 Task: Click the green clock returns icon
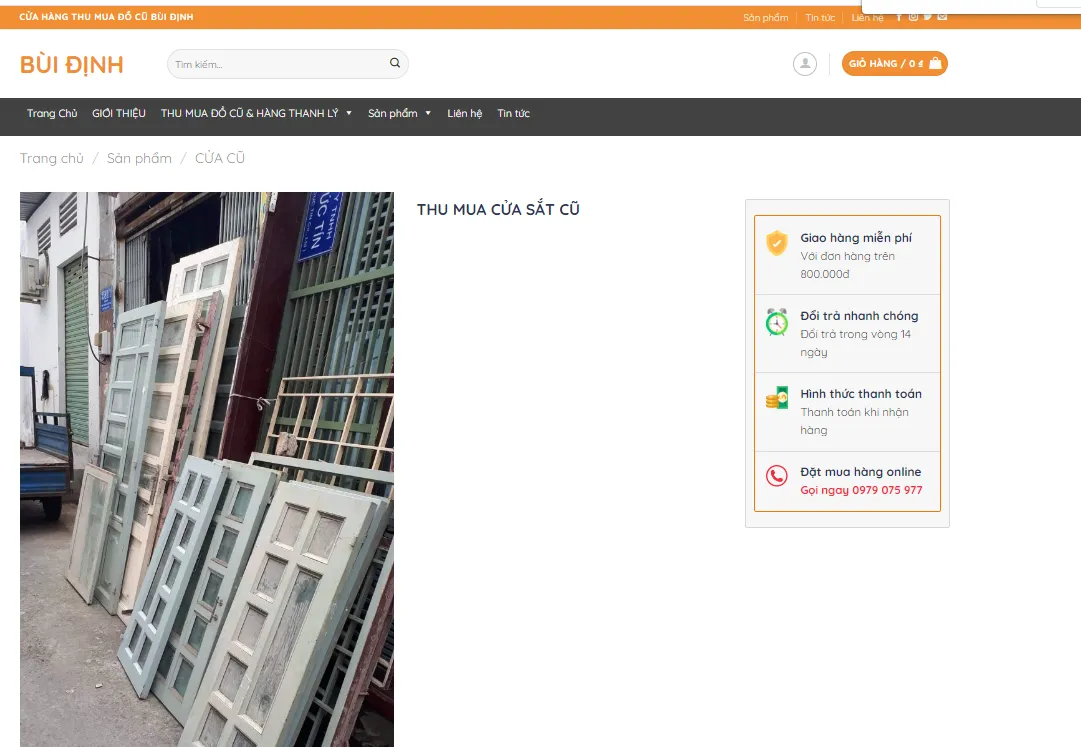click(x=777, y=322)
